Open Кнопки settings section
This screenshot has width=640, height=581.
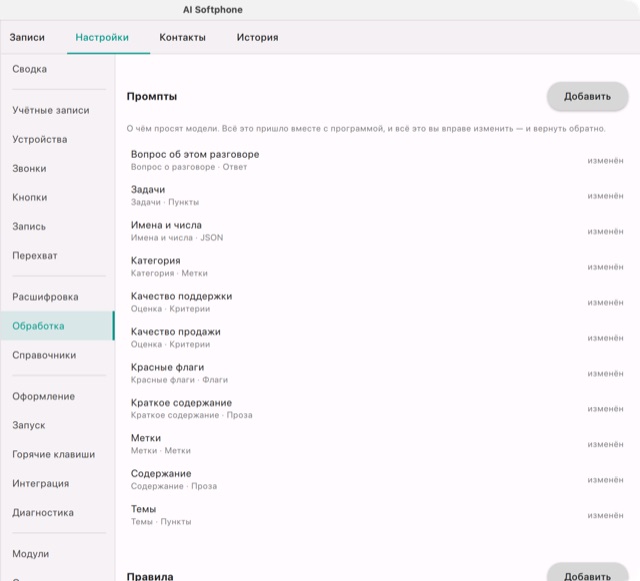58,197
